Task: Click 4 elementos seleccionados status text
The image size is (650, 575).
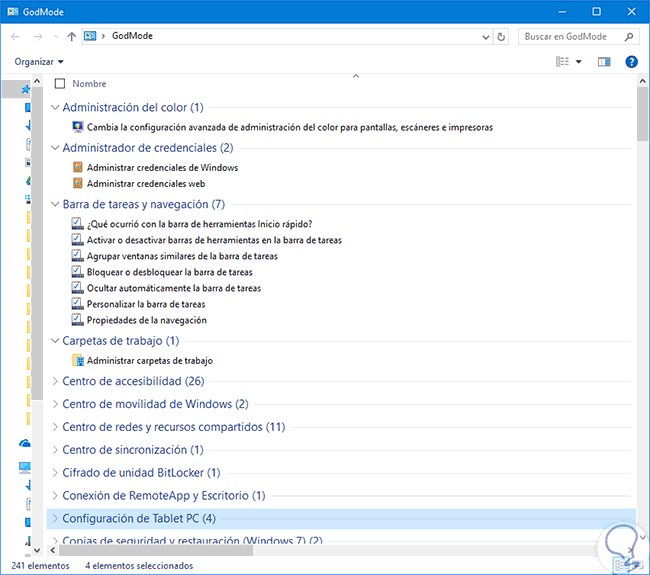Action: tap(139, 565)
